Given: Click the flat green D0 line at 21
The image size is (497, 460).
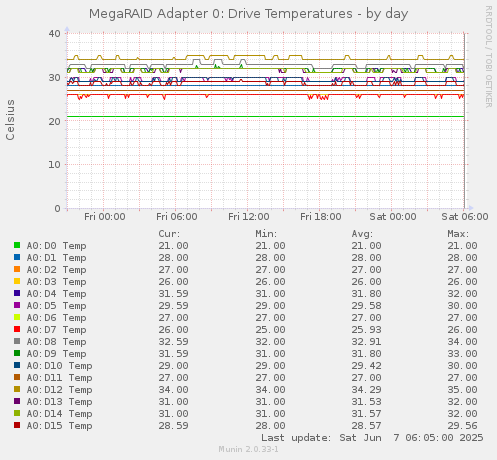Looking at the screenshot, I should click(265, 117).
